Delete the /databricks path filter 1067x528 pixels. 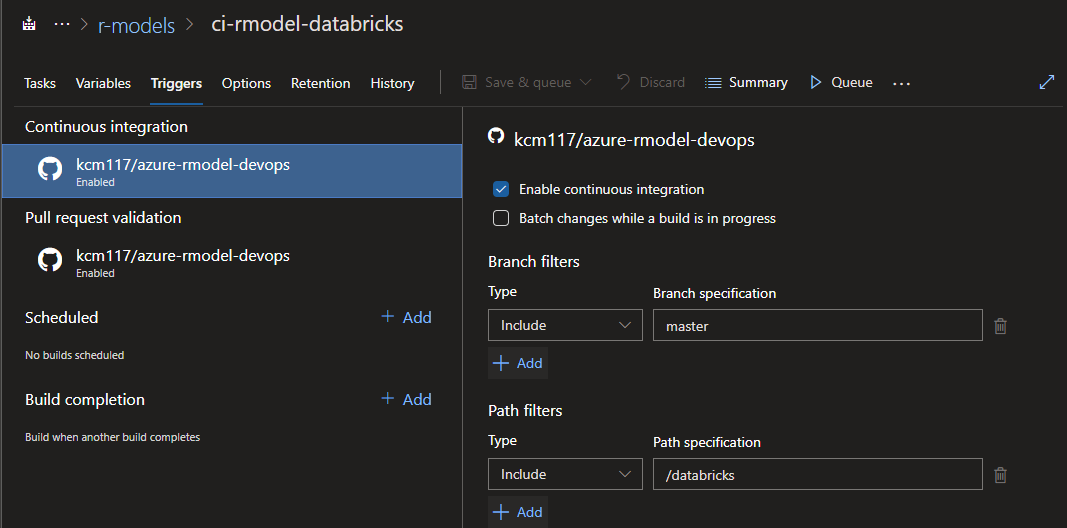pos(1000,475)
